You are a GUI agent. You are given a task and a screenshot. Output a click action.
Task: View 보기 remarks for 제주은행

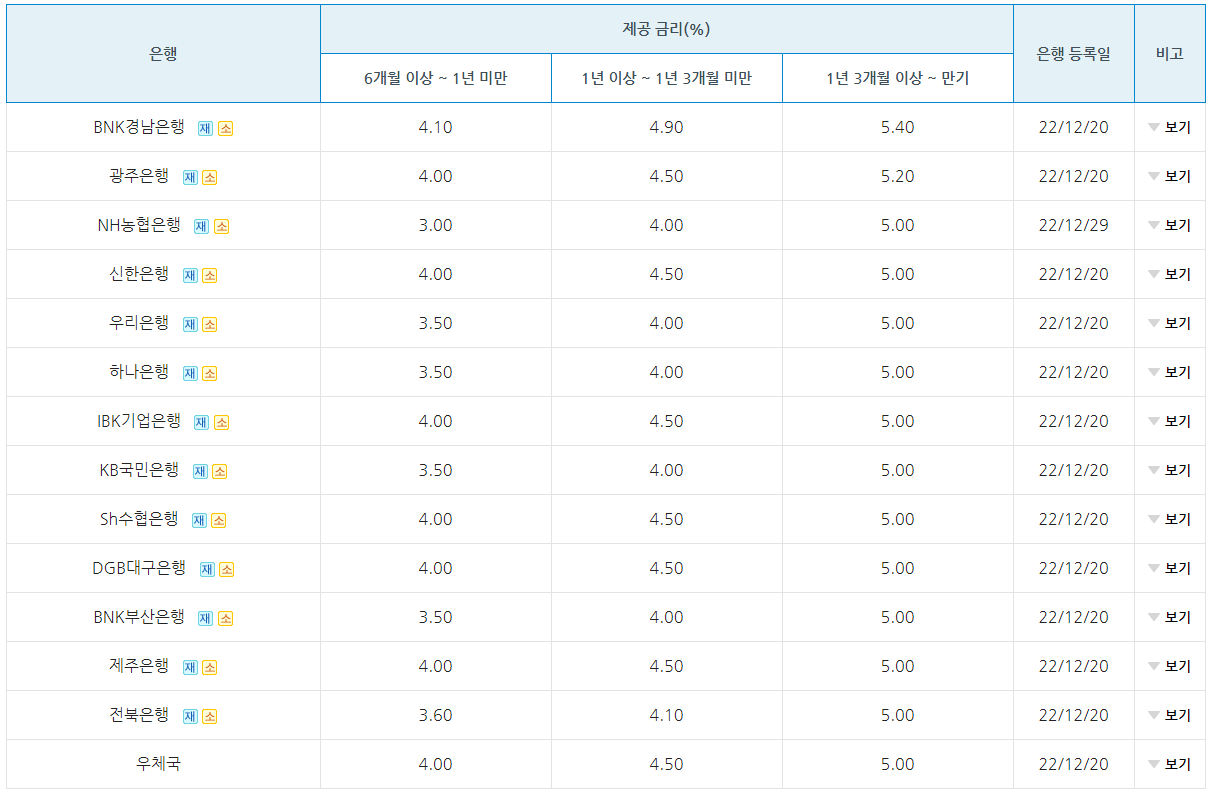tap(1170, 666)
